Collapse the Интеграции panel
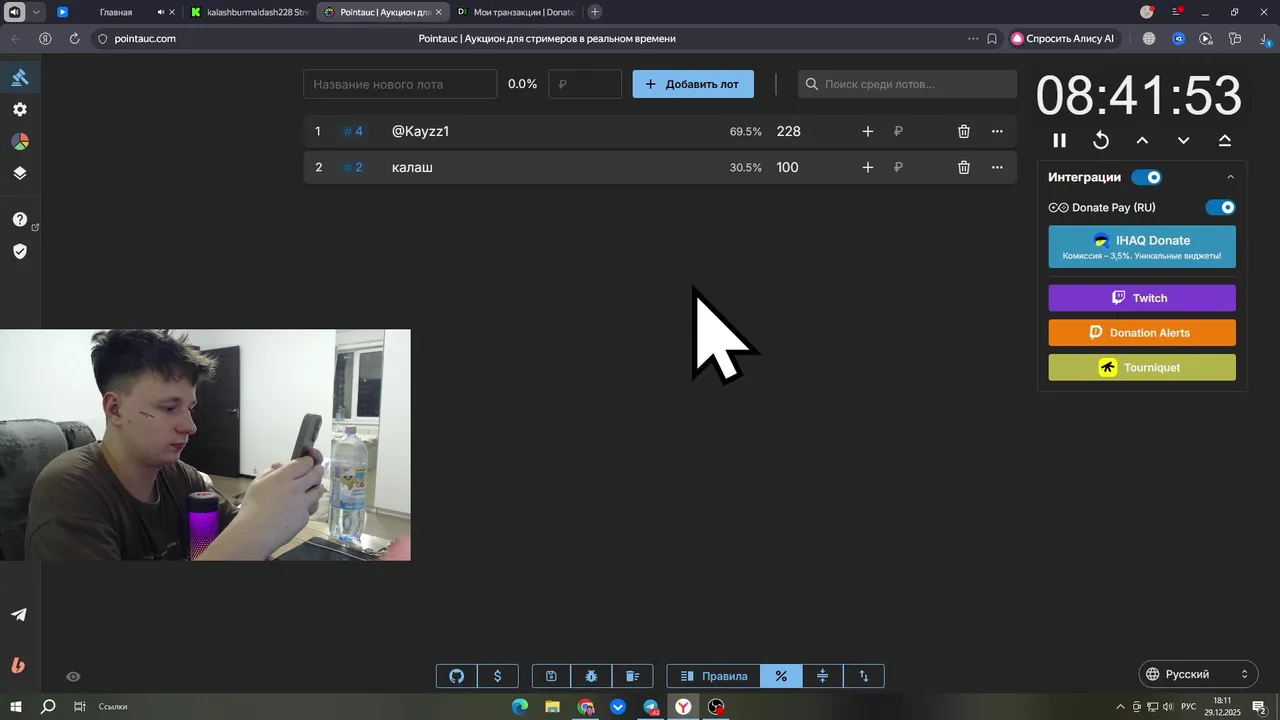The image size is (1280, 720). tap(1230, 177)
